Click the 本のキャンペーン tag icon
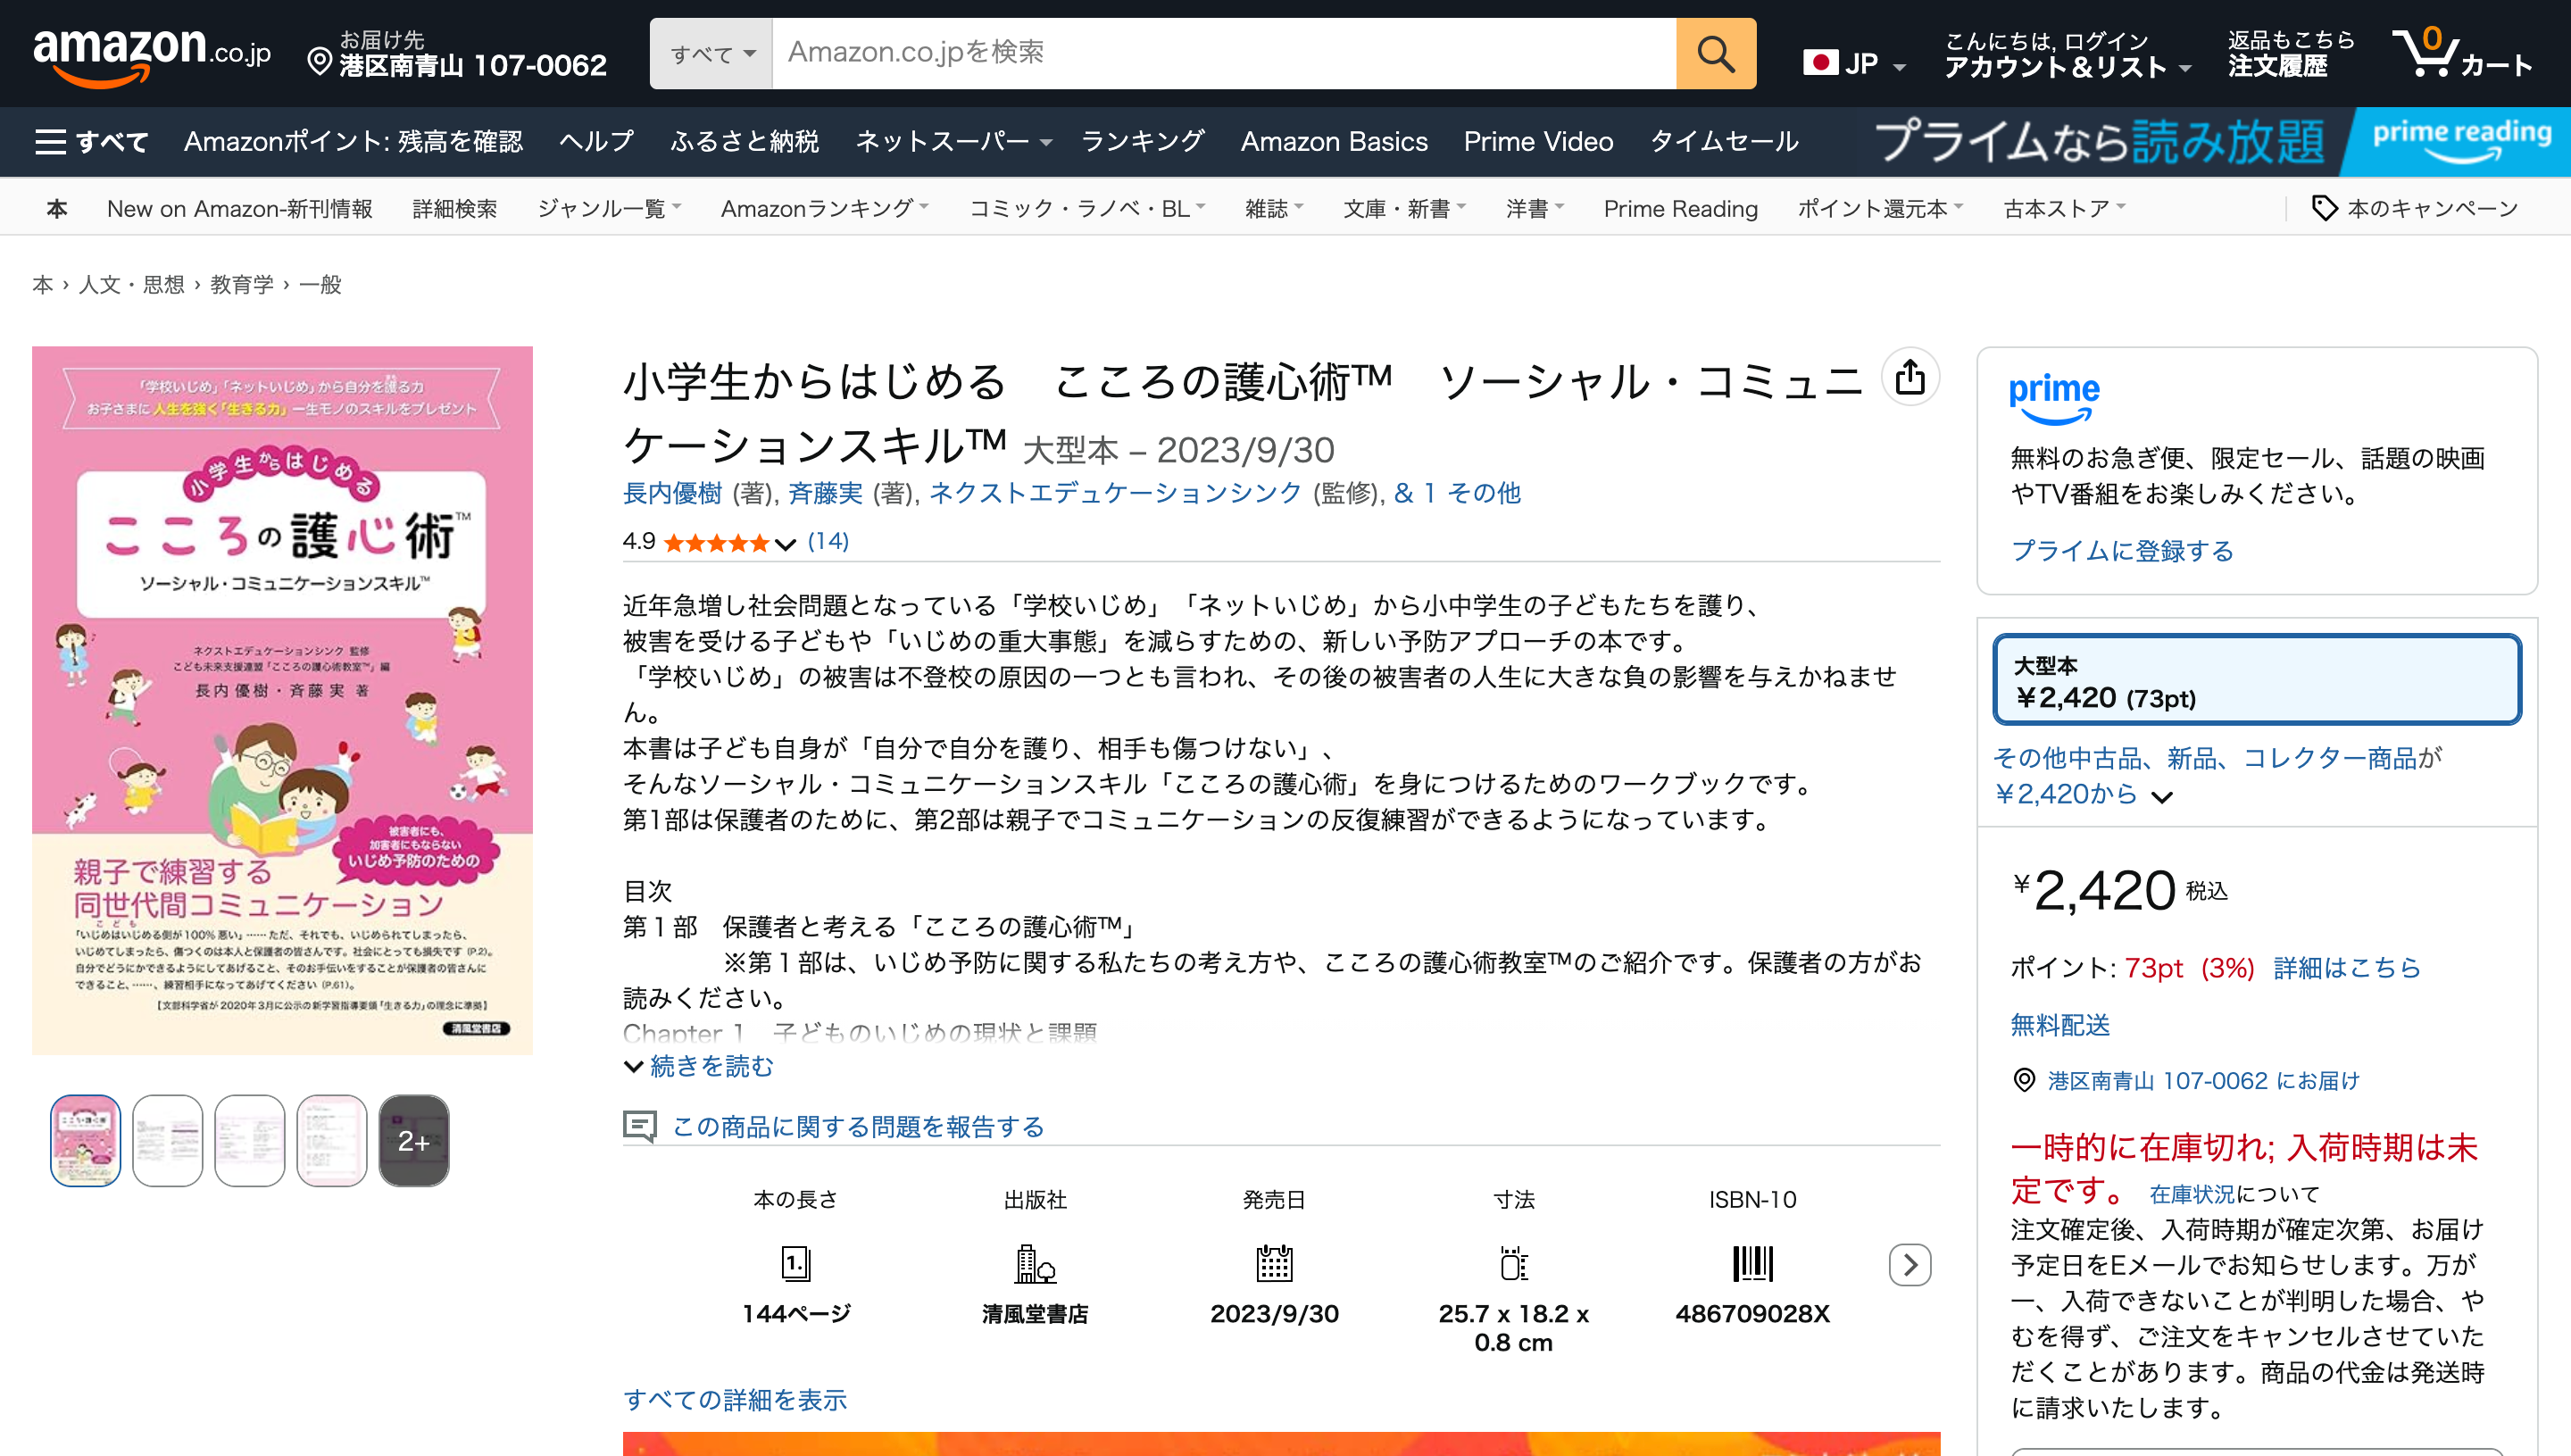2571x1456 pixels. pos(2324,208)
